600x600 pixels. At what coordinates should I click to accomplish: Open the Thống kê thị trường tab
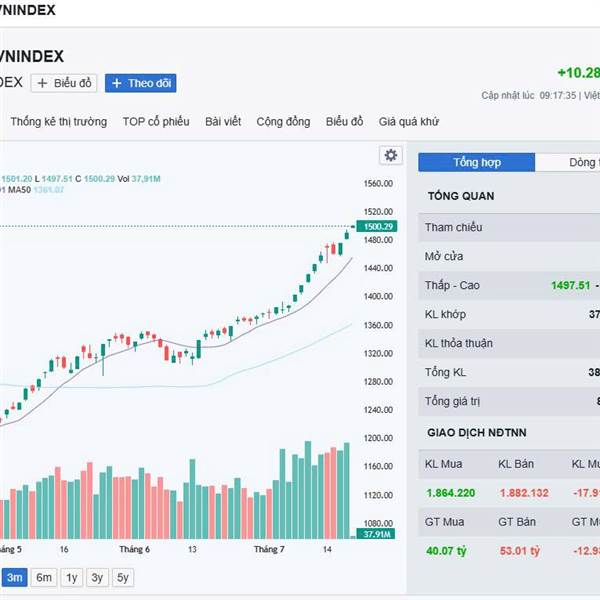click(x=58, y=122)
